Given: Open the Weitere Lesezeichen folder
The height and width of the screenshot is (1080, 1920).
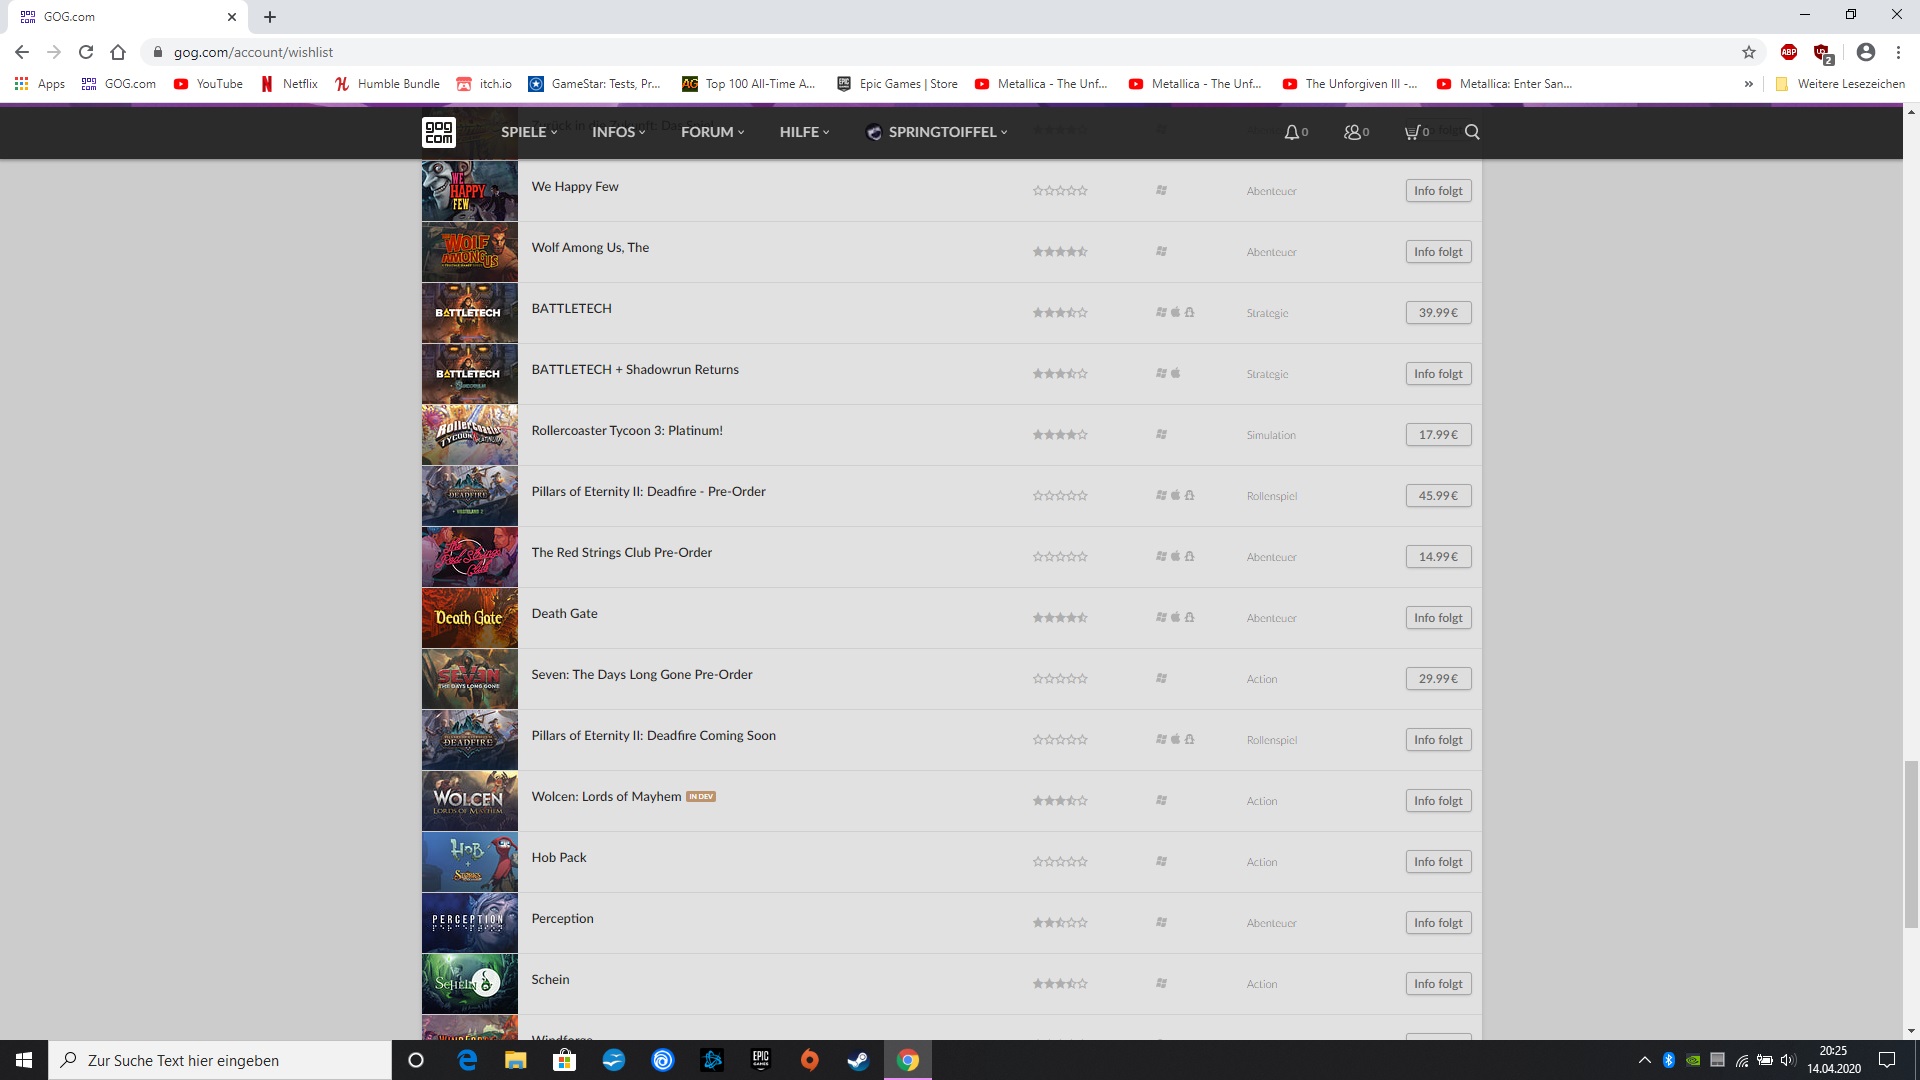Looking at the screenshot, I should (1840, 84).
